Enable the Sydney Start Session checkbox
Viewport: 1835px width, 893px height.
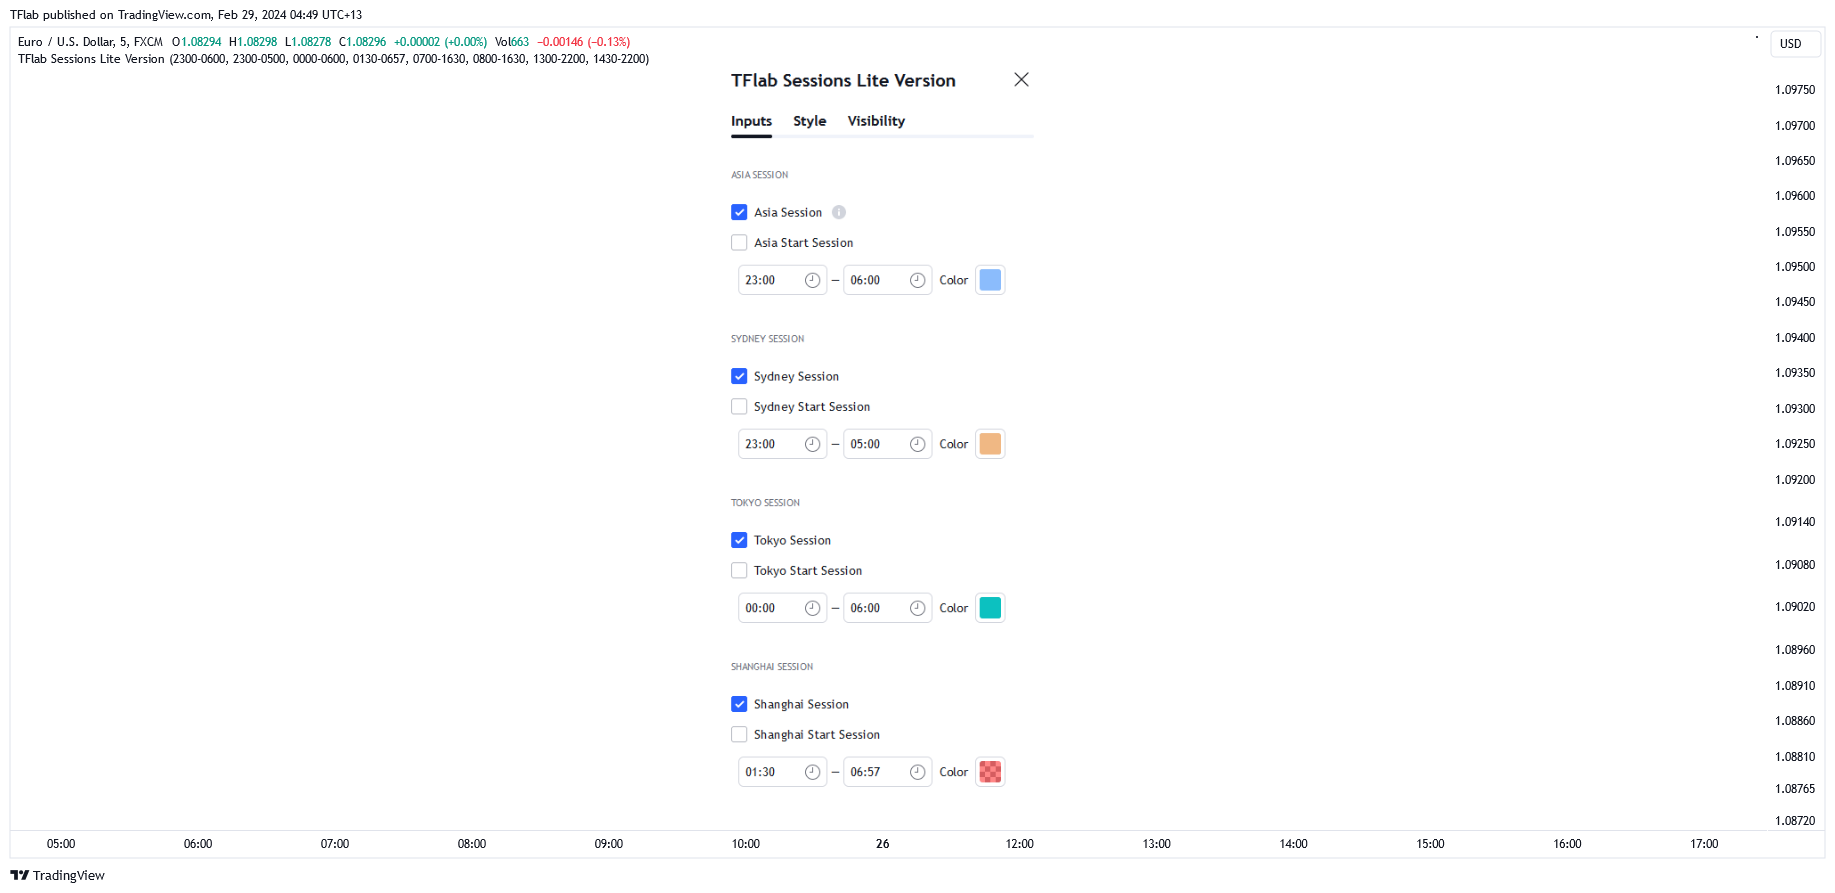(x=739, y=406)
